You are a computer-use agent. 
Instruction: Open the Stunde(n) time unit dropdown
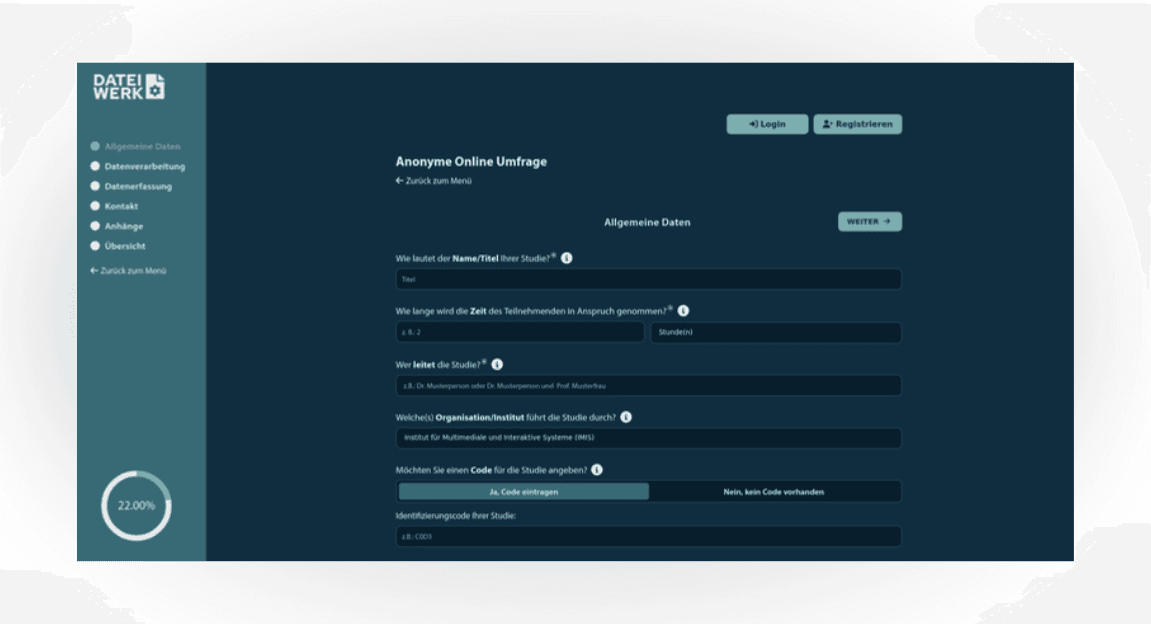tap(775, 333)
